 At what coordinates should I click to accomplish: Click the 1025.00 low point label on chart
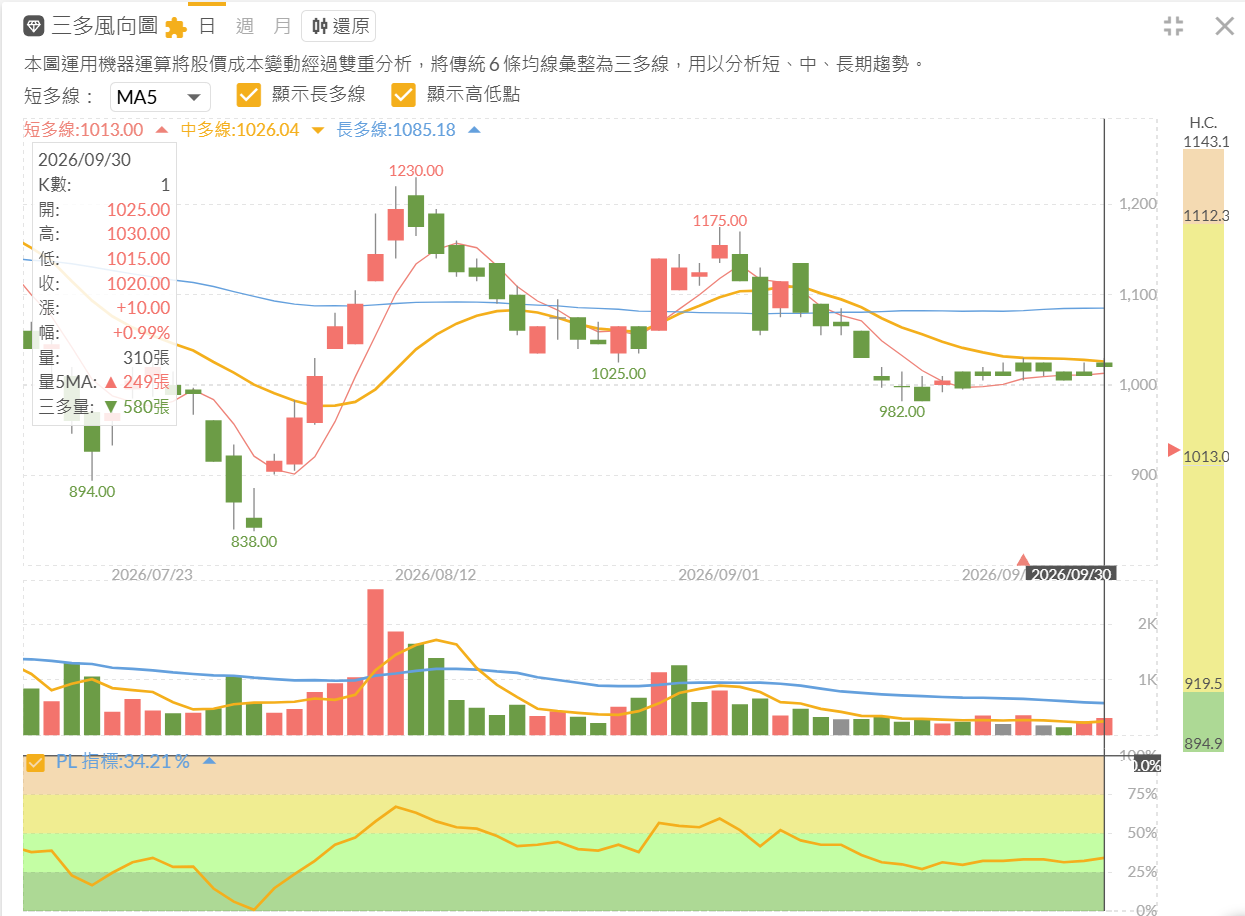pyautogui.click(x=618, y=373)
